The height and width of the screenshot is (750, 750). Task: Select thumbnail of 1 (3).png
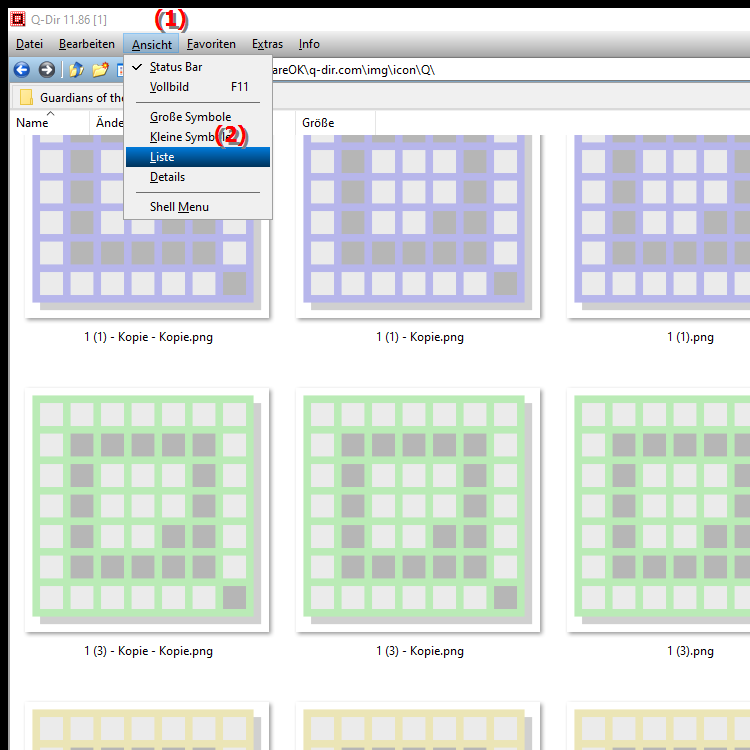pos(659,510)
